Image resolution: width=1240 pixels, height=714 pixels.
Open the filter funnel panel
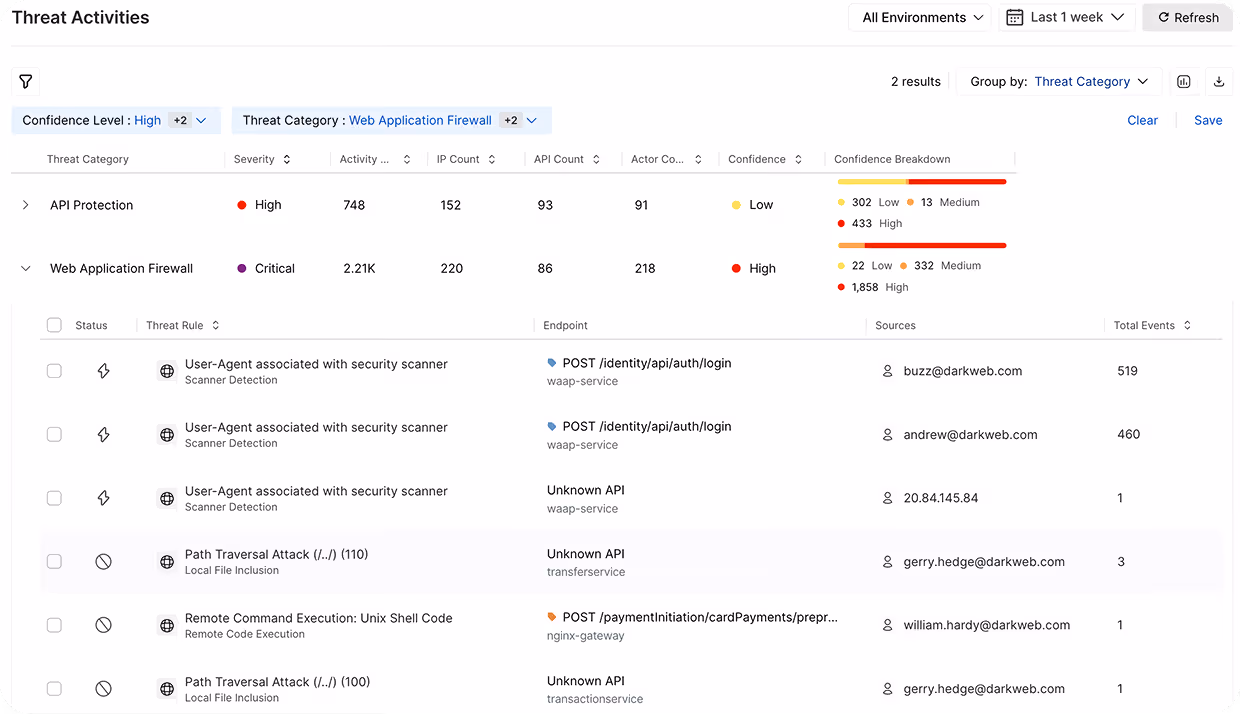(x=25, y=82)
